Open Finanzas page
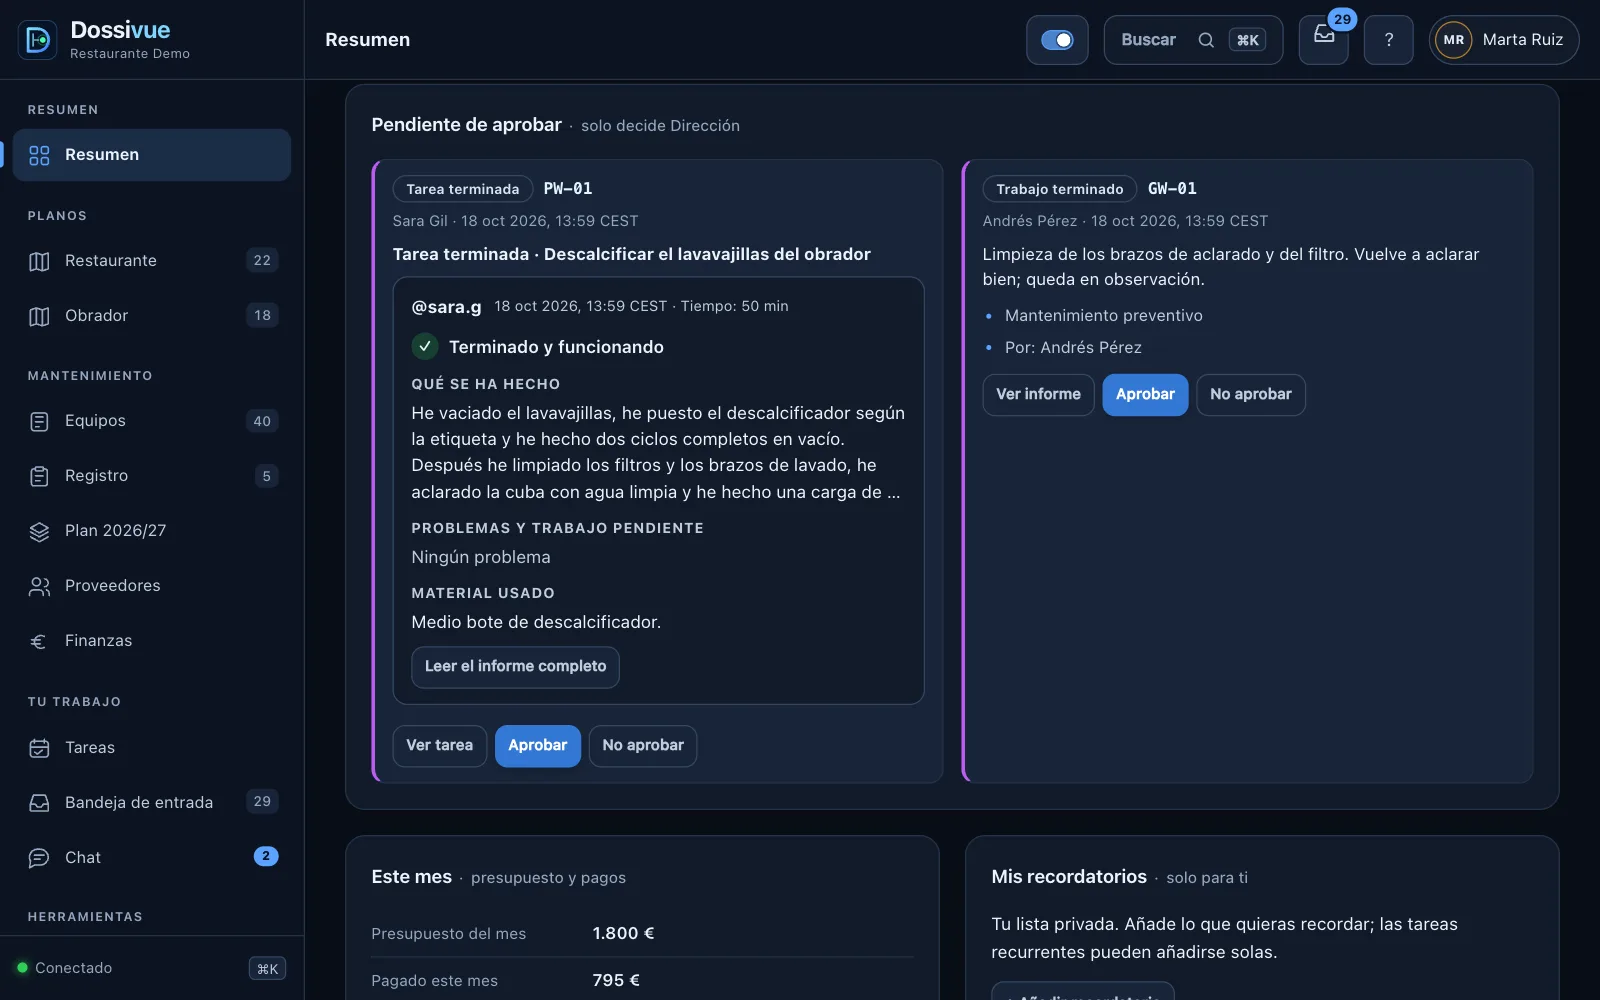1600x1000 pixels. (152, 641)
